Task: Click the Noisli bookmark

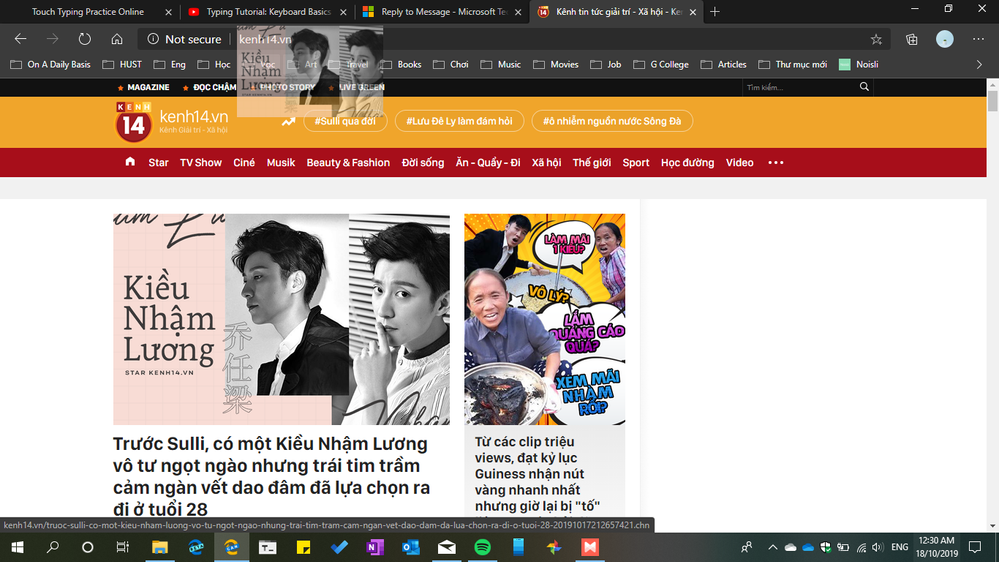Action: tap(859, 64)
